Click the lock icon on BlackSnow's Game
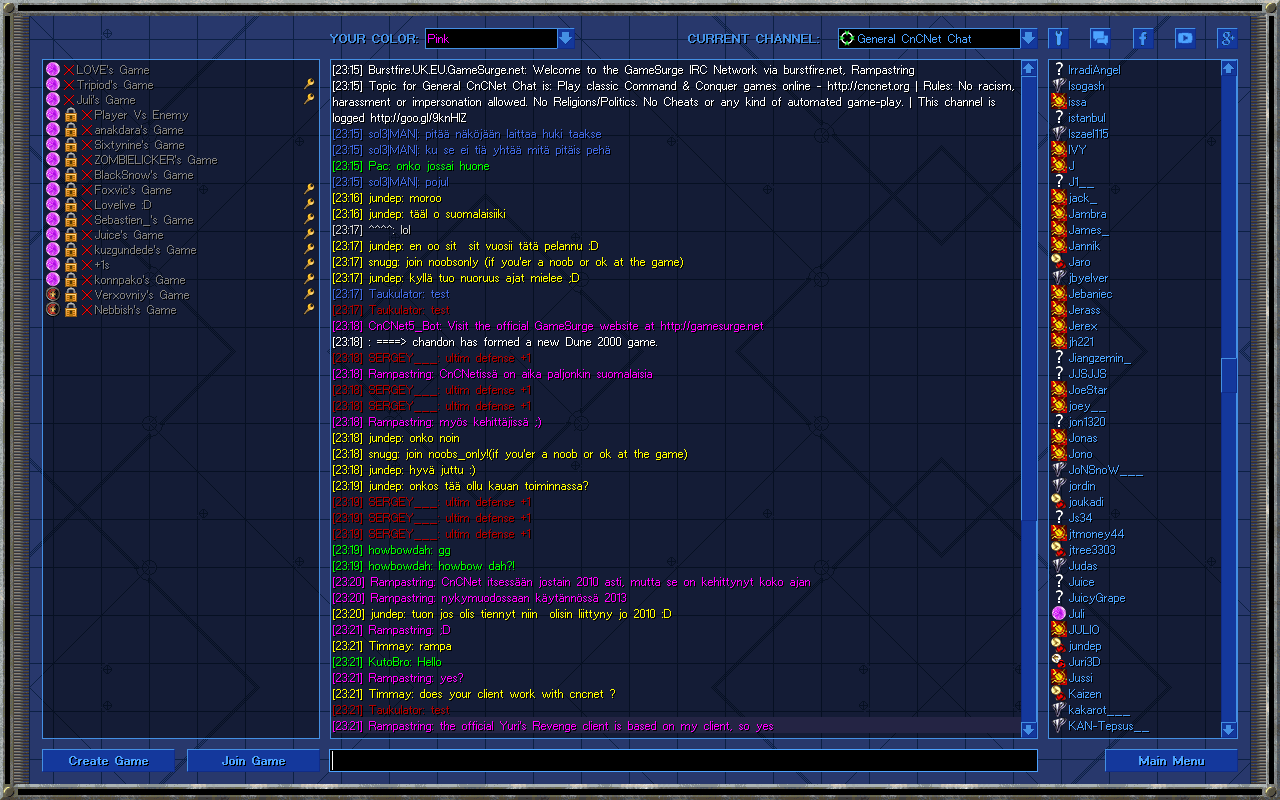The image size is (1280, 800). click(x=71, y=175)
